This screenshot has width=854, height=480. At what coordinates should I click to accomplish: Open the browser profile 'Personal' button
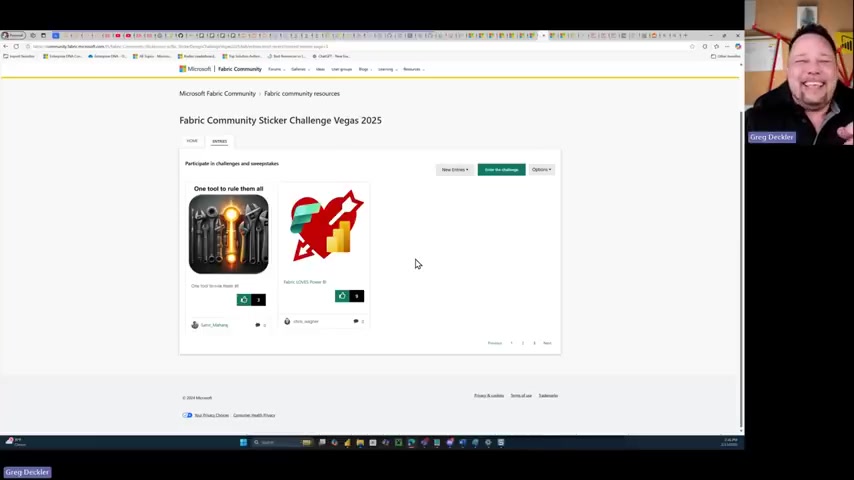[13, 35]
